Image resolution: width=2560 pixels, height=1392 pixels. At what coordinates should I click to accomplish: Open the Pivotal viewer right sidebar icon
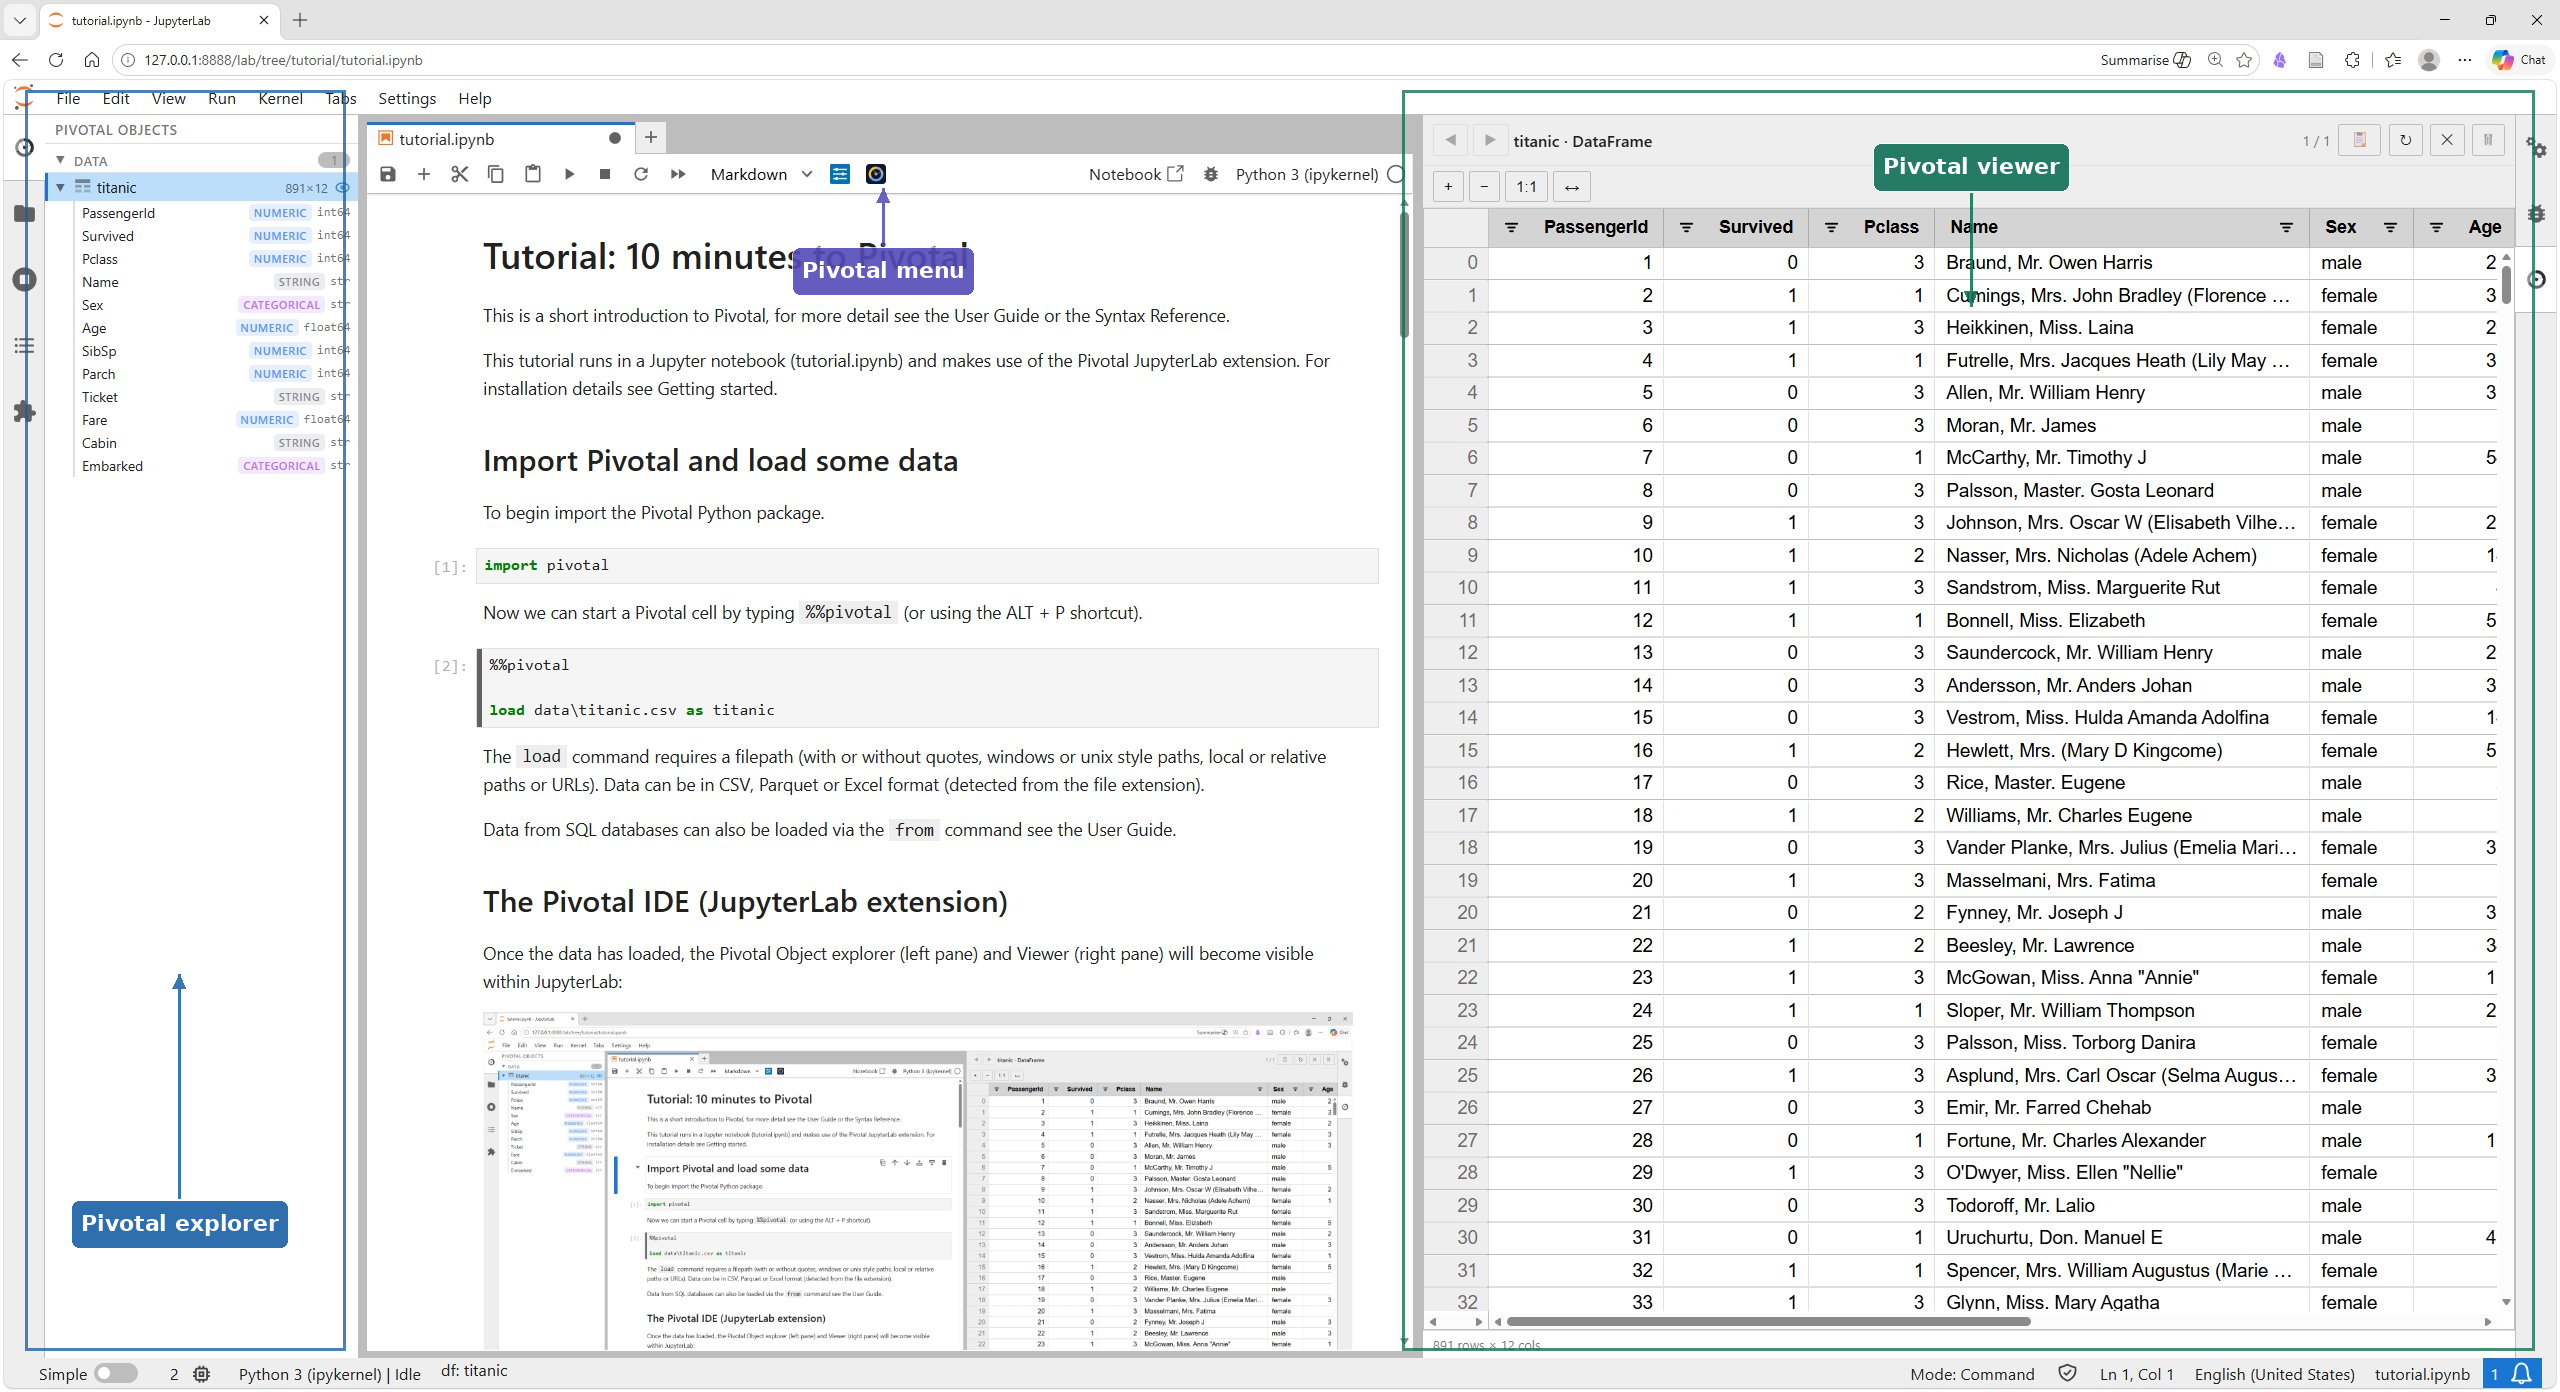(x=2537, y=279)
